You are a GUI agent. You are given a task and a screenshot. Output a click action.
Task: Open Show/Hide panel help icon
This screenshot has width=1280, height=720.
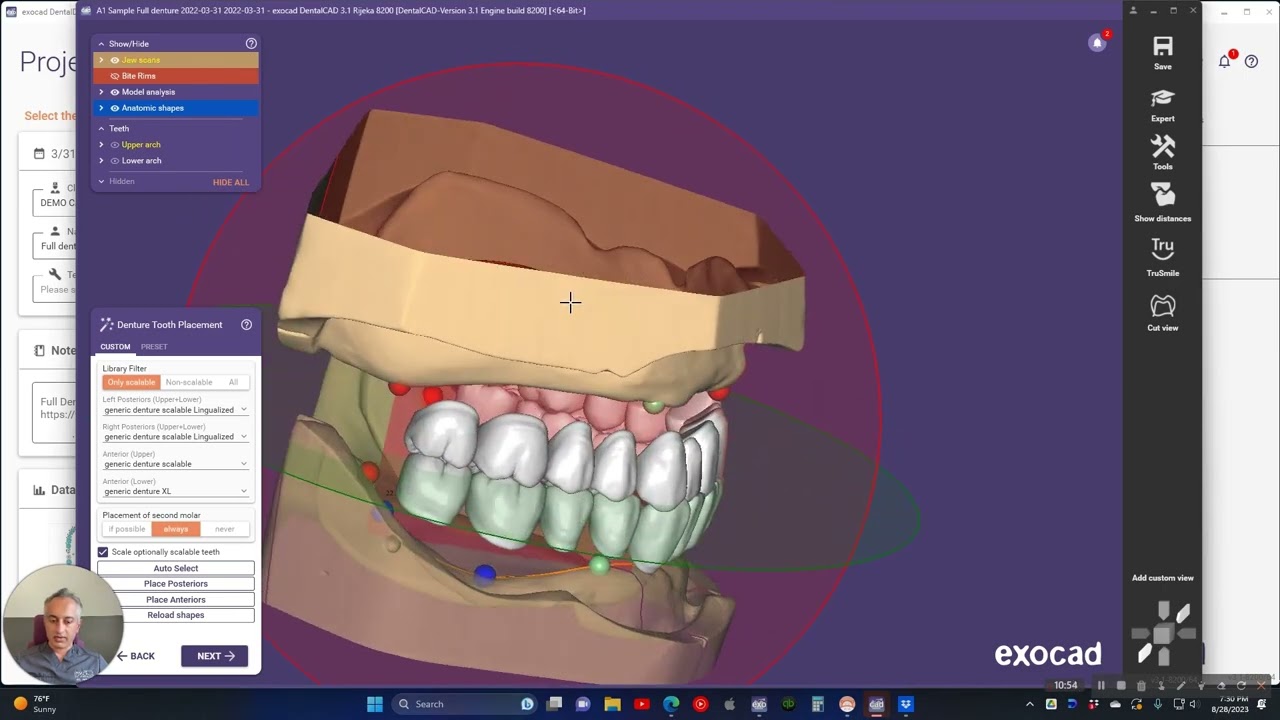251,44
